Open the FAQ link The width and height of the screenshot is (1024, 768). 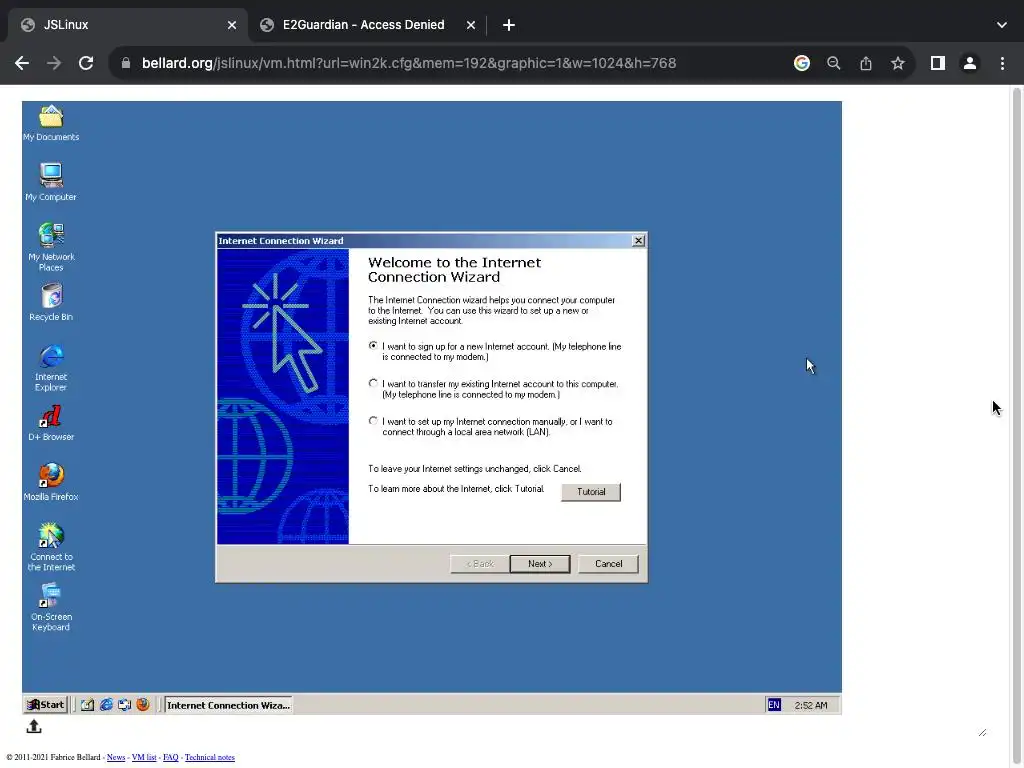170,758
